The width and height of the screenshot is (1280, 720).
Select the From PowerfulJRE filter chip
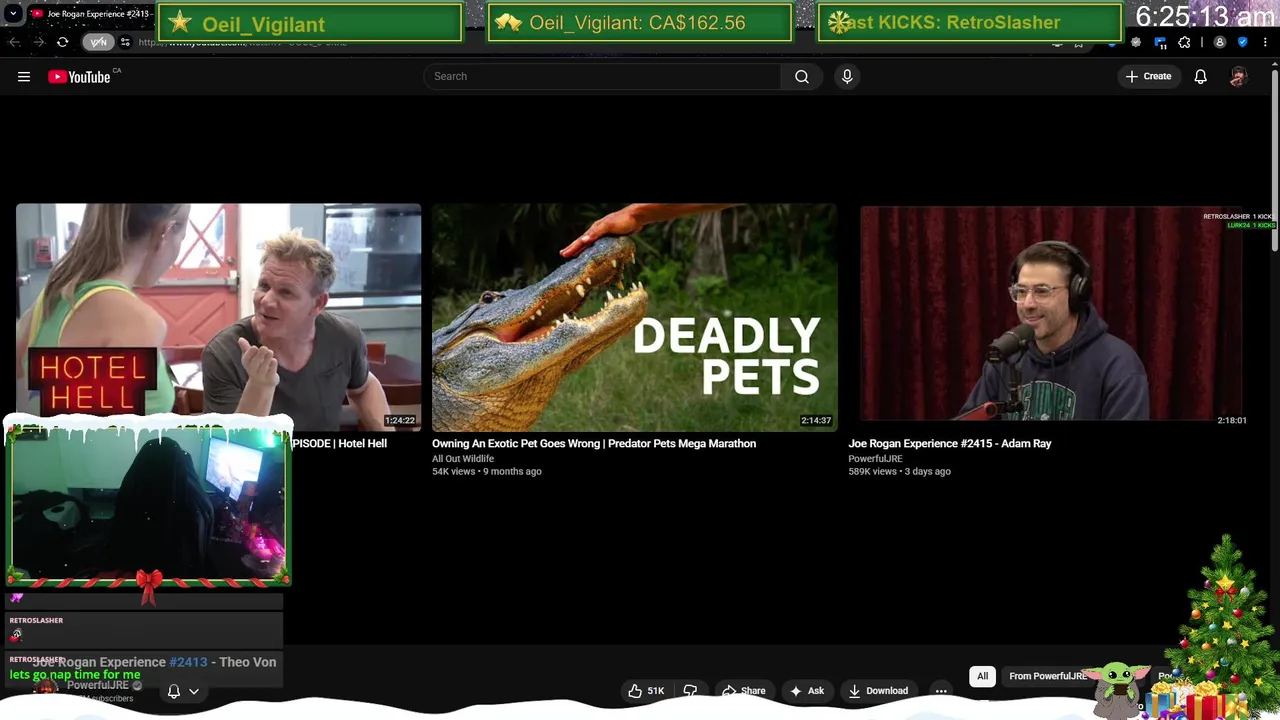(1047, 676)
